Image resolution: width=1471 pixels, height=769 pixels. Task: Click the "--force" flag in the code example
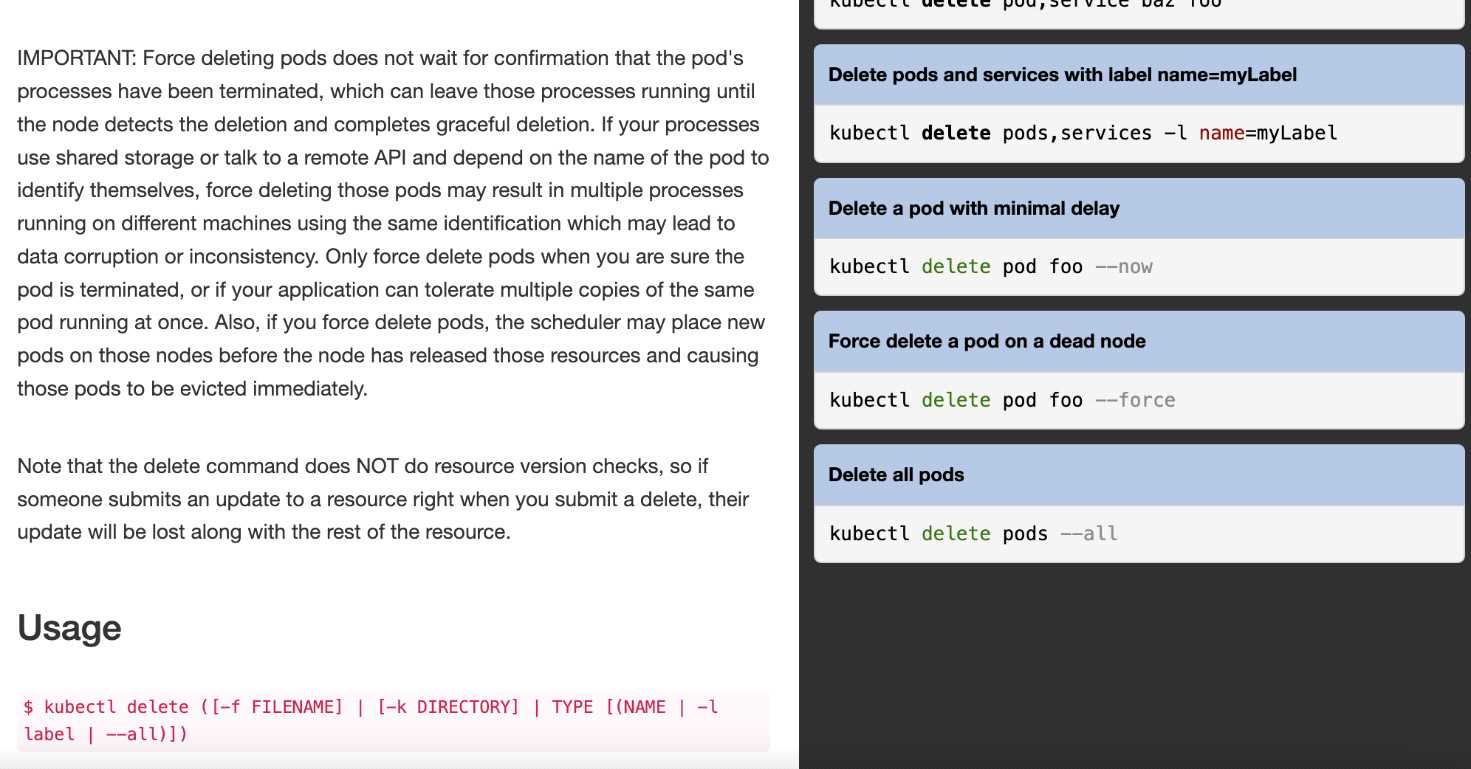pos(1135,400)
